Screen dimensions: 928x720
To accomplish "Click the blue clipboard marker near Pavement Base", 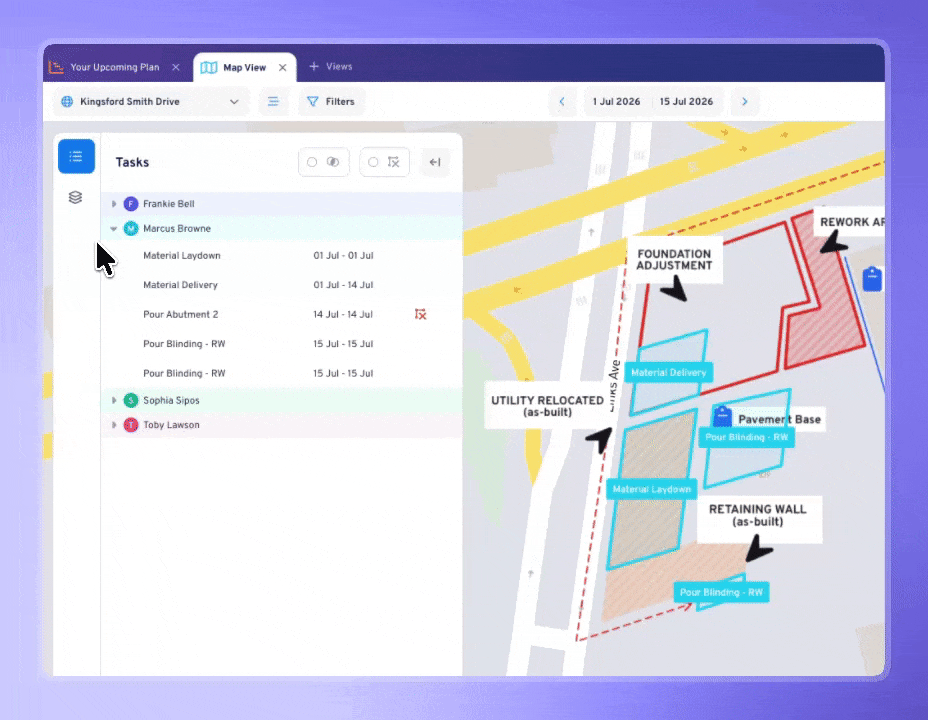I will (722, 416).
